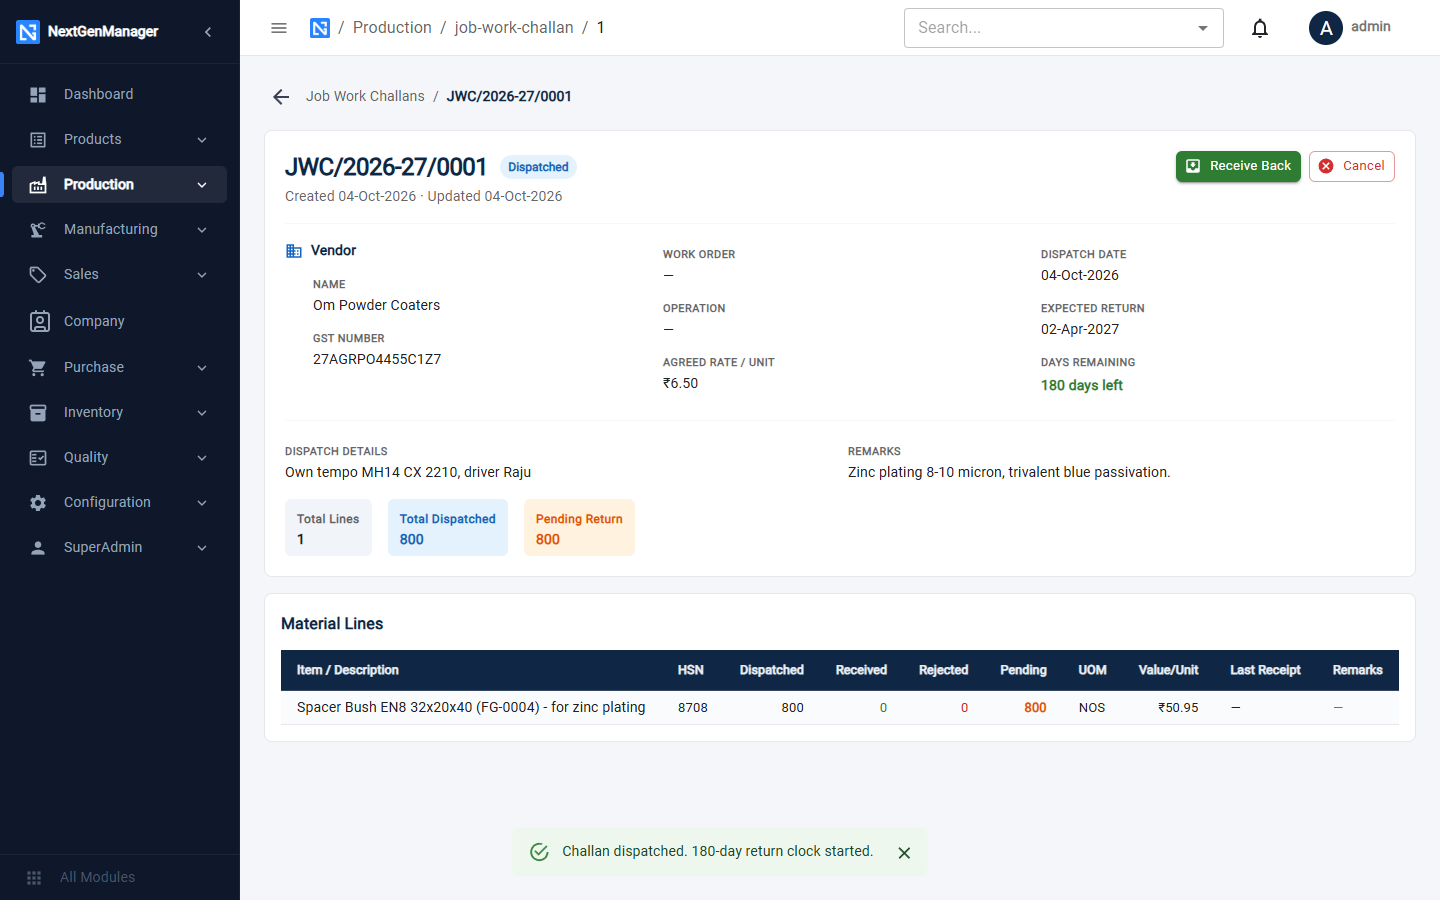The width and height of the screenshot is (1440, 900).
Task: Click the NextGenManager home logo in breadcrumb
Action: 320,28
